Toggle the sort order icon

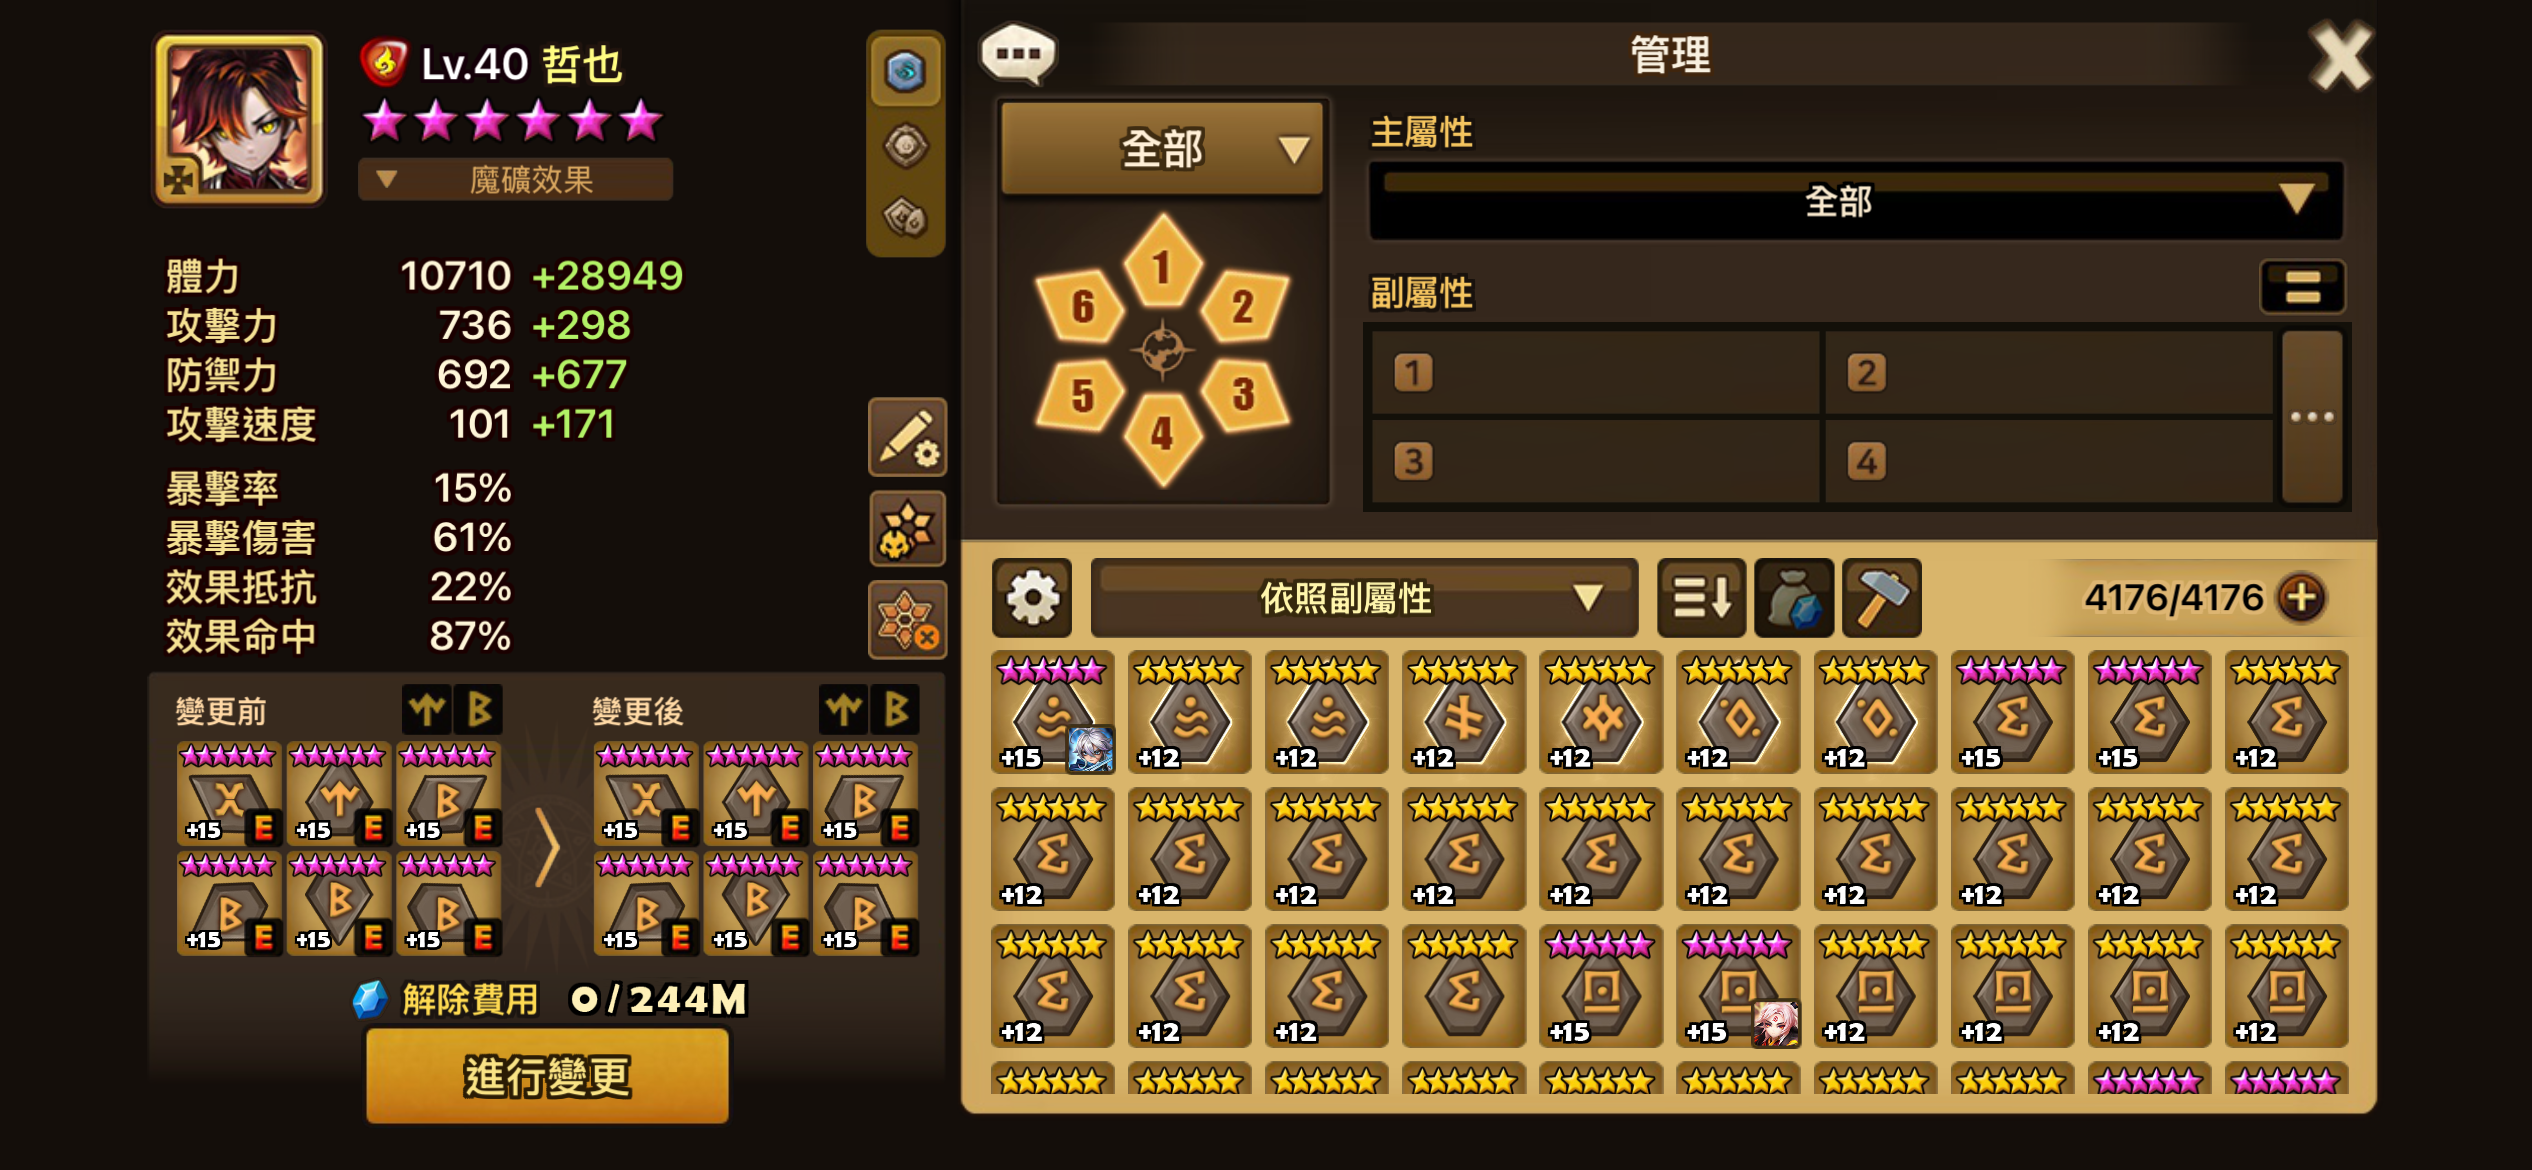point(1701,598)
